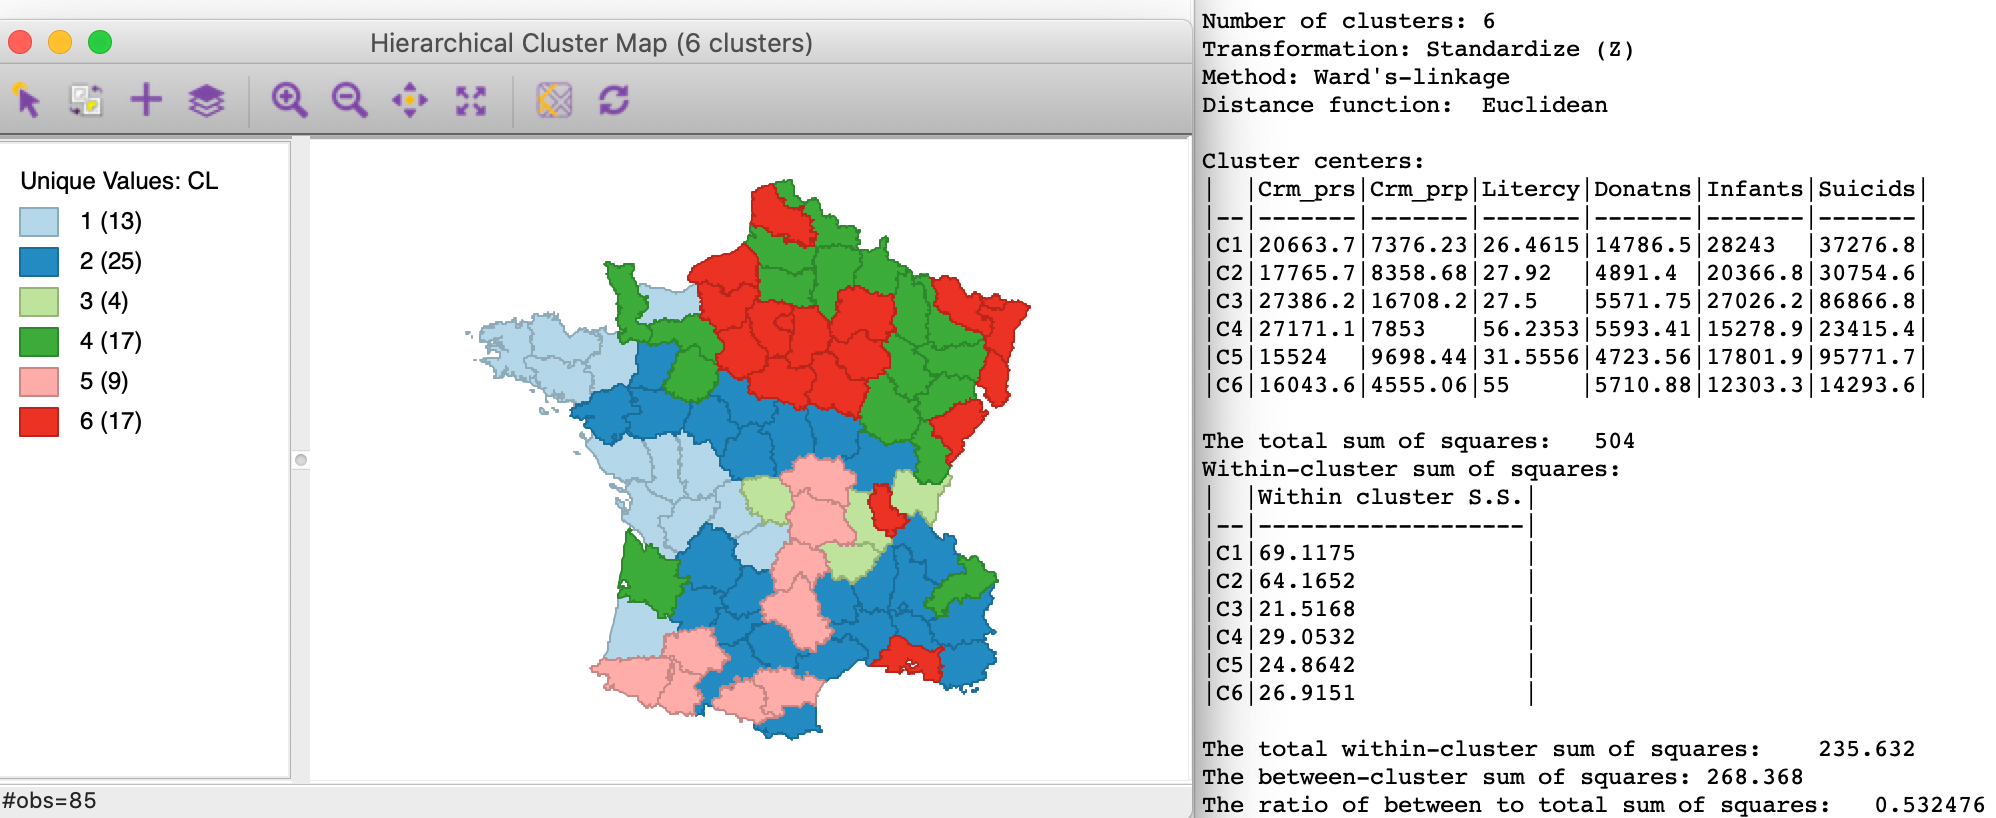This screenshot has height=818, width=1996.
Task: Click the dark green cluster 4 swatch
Action: 39,341
